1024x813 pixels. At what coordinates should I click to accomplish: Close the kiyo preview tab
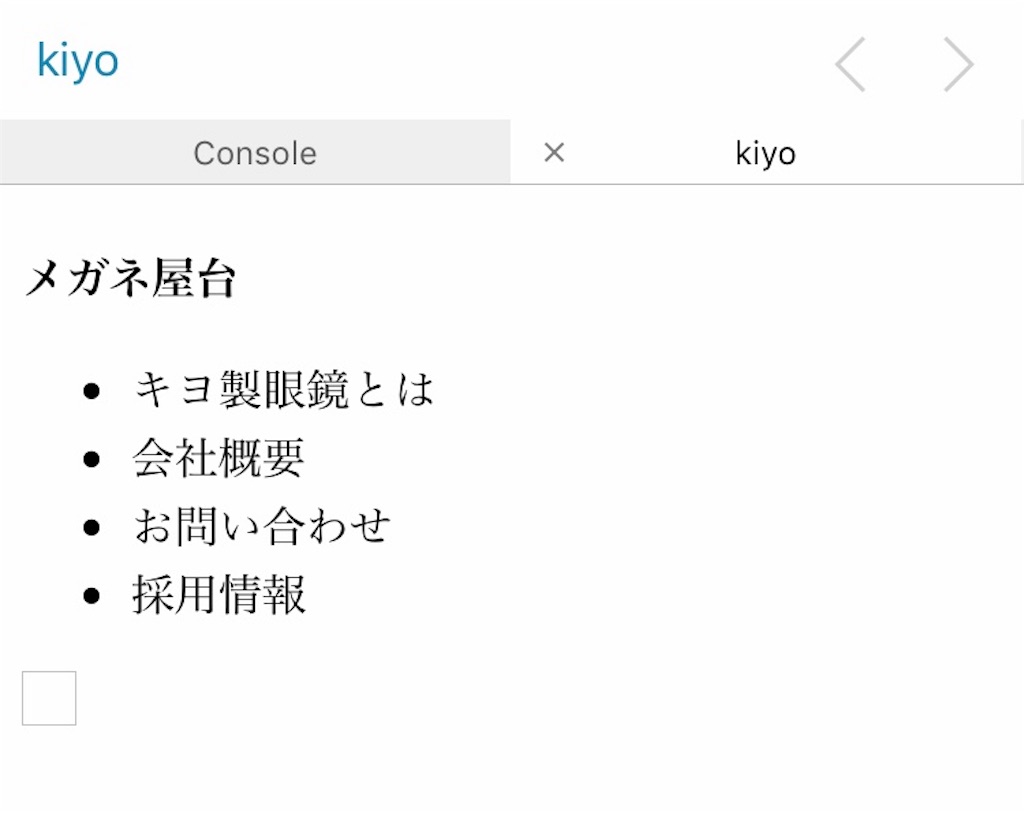pyautogui.click(x=553, y=152)
